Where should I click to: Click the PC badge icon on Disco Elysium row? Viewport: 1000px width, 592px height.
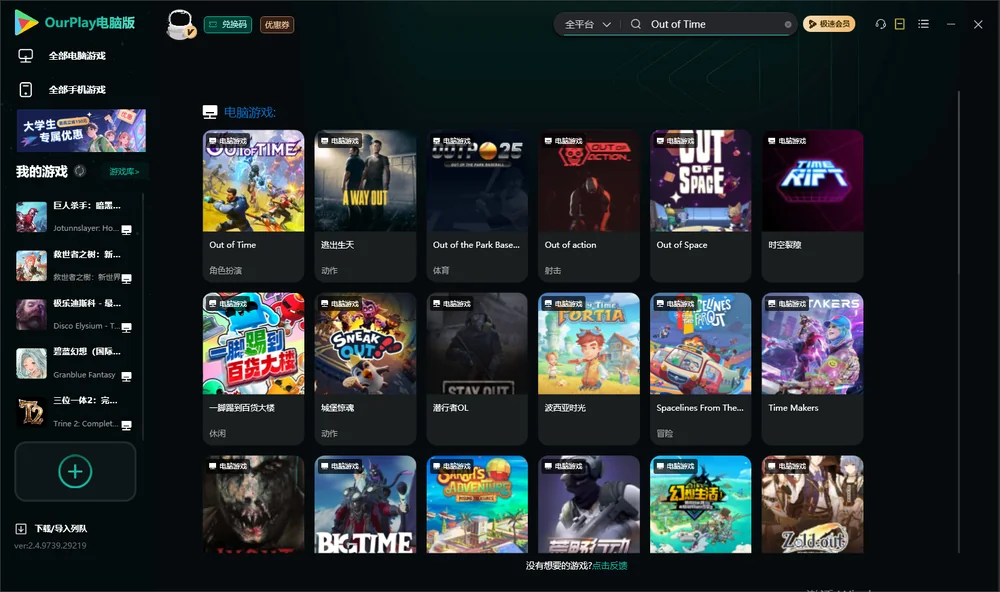(126, 327)
